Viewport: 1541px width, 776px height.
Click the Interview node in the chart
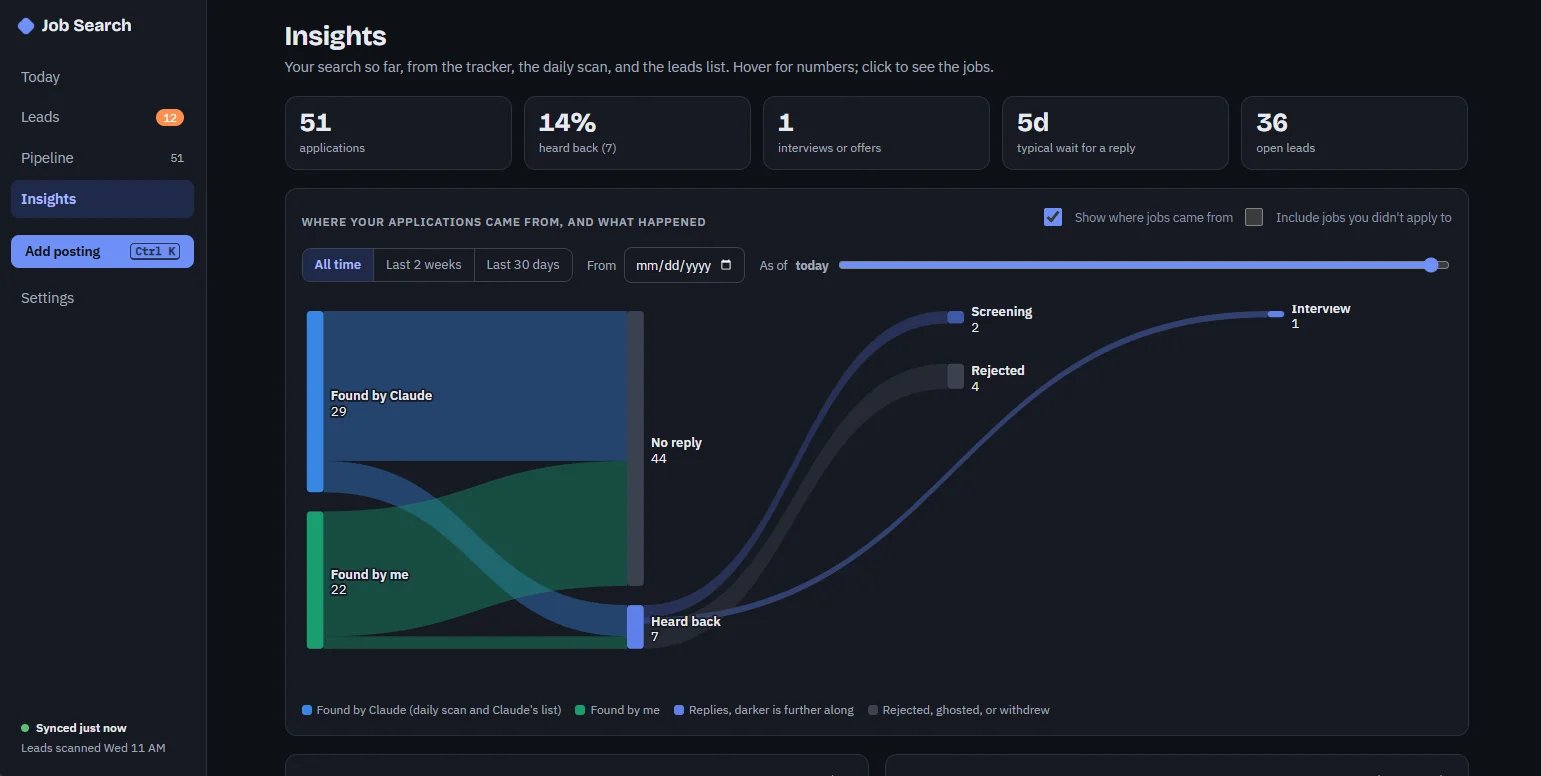(1276, 314)
